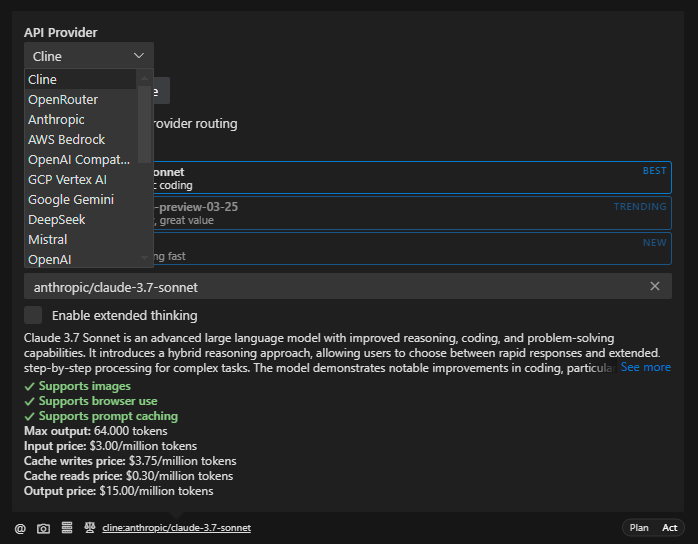Click the Supports images line

77,386
